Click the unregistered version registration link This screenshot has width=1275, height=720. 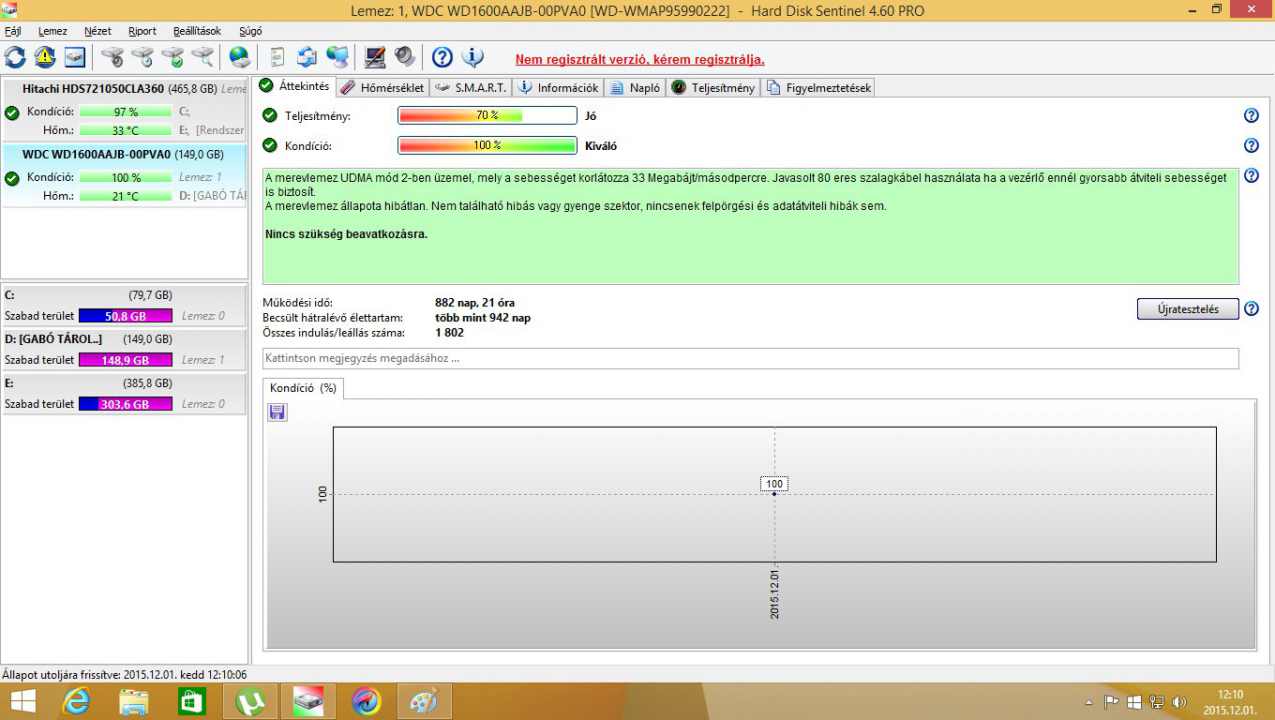640,60
